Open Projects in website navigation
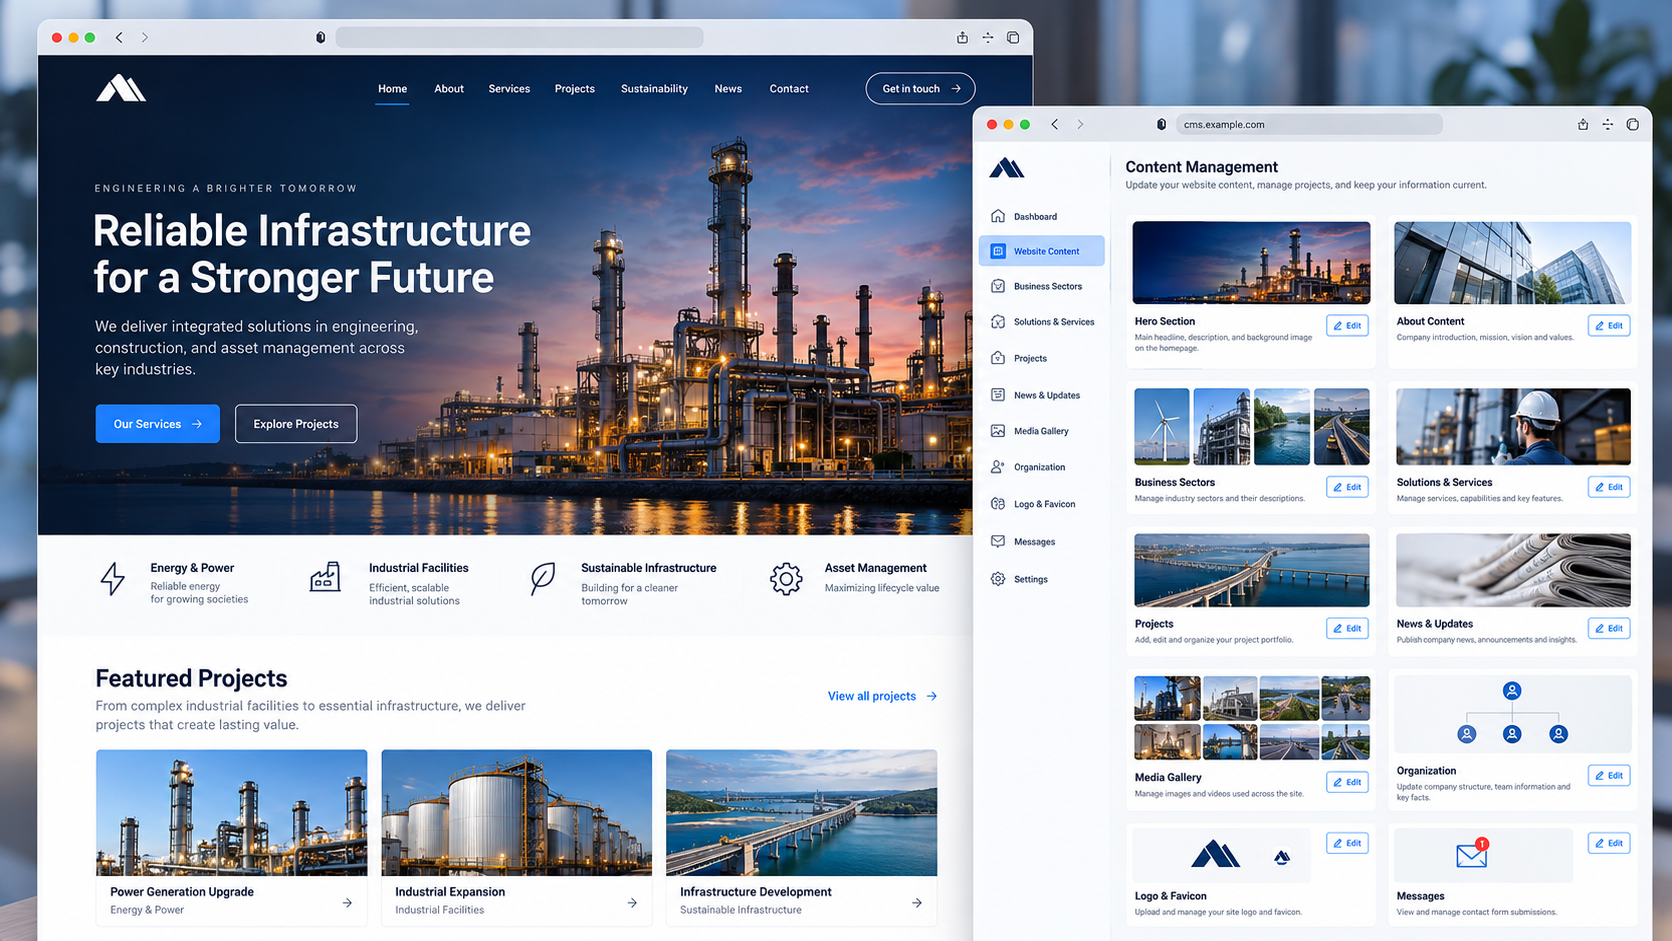This screenshot has height=941, width=1672. pos(575,89)
